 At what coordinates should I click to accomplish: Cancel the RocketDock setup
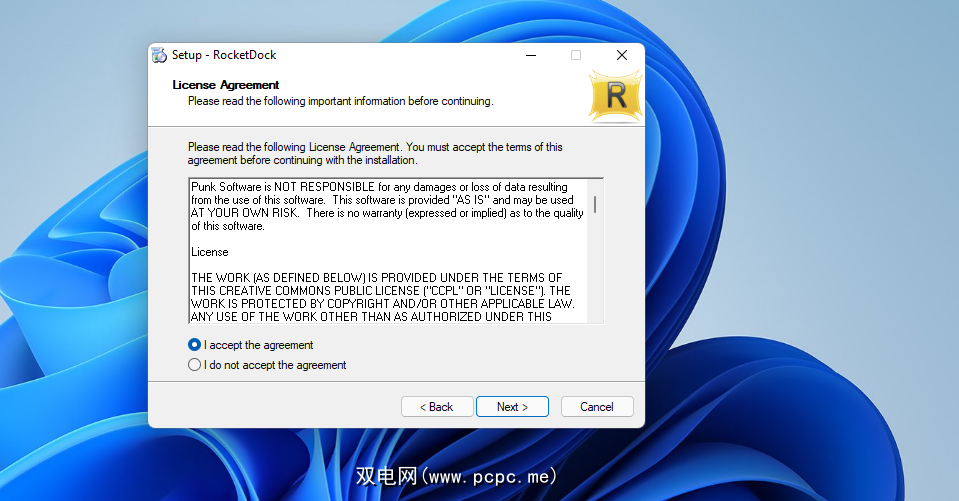597,407
